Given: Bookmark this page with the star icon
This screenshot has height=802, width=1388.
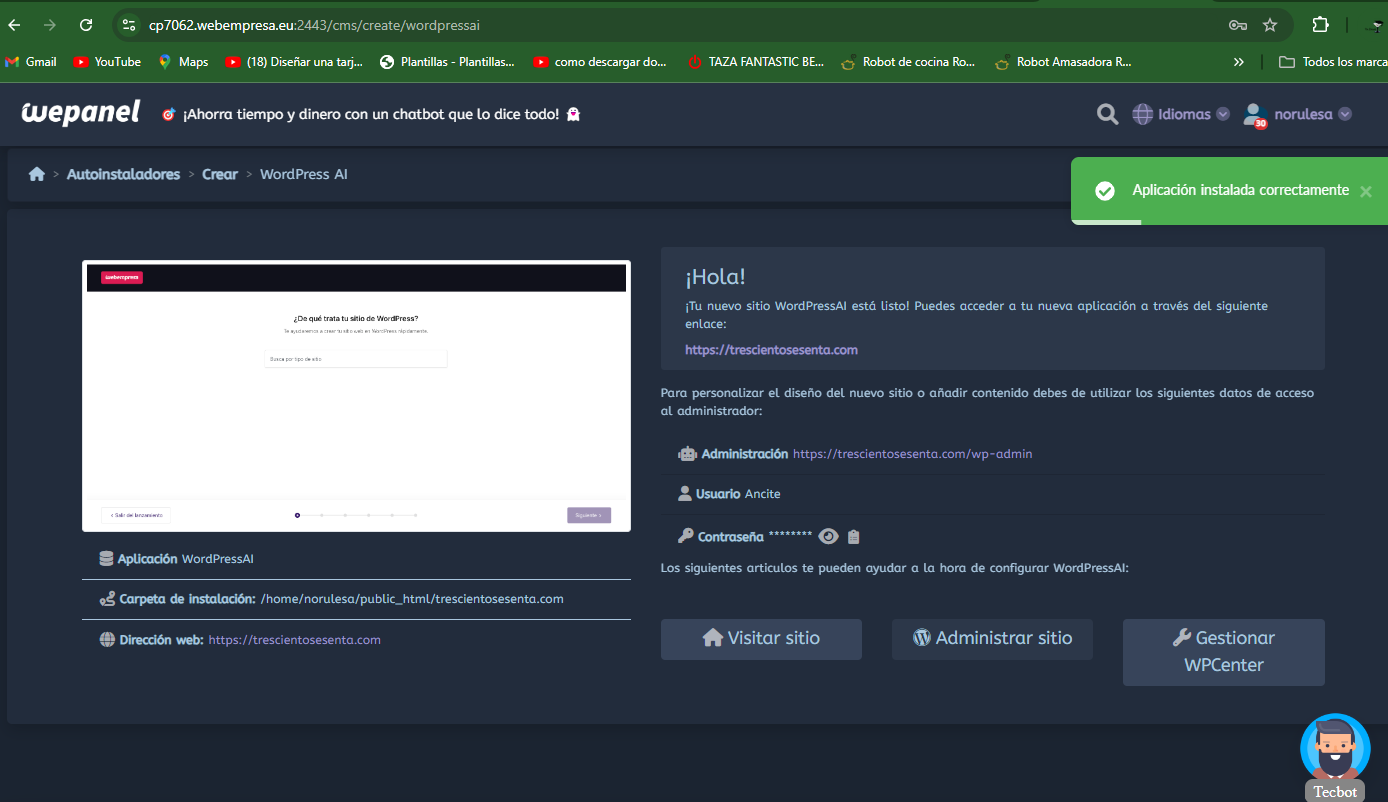Looking at the screenshot, I should point(1270,25).
